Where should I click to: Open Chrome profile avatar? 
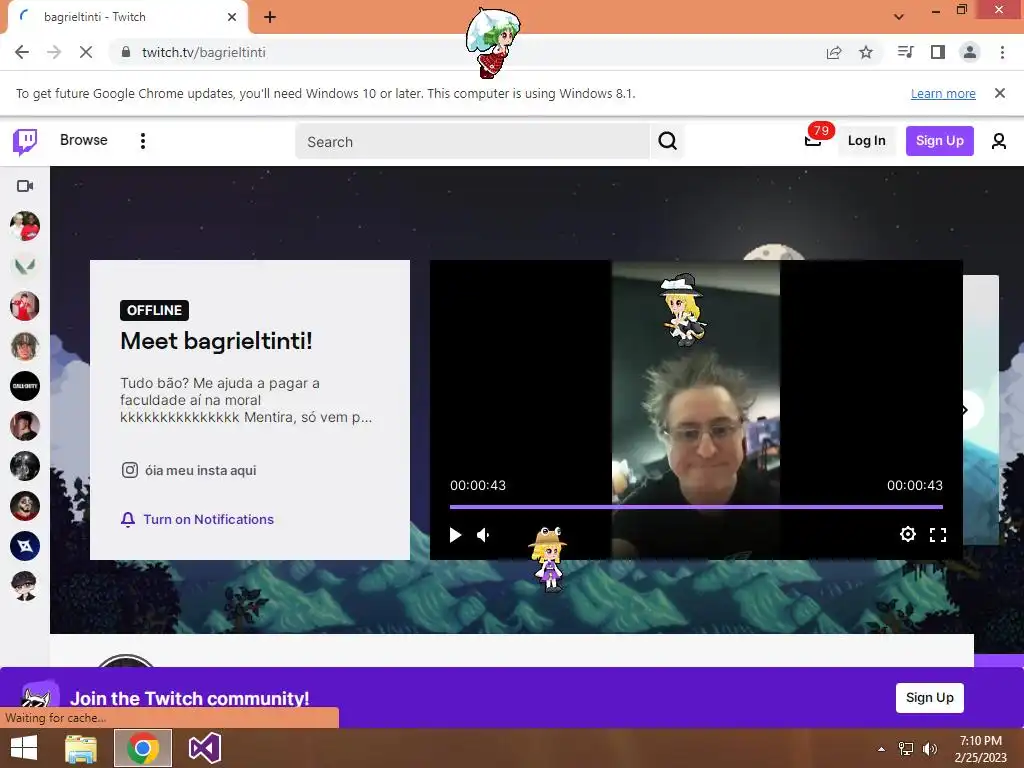pyautogui.click(x=970, y=52)
